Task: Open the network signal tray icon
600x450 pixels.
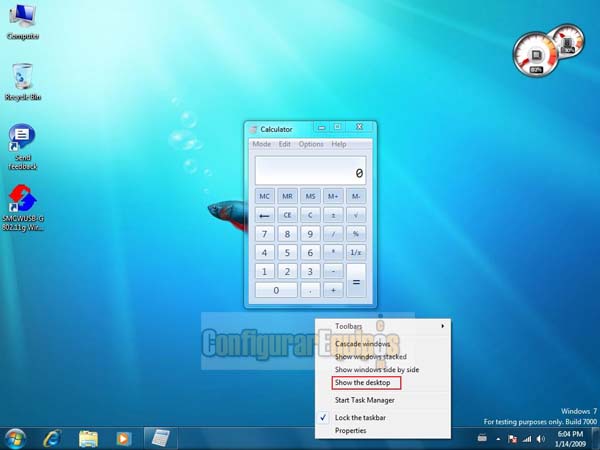Action: point(527,439)
